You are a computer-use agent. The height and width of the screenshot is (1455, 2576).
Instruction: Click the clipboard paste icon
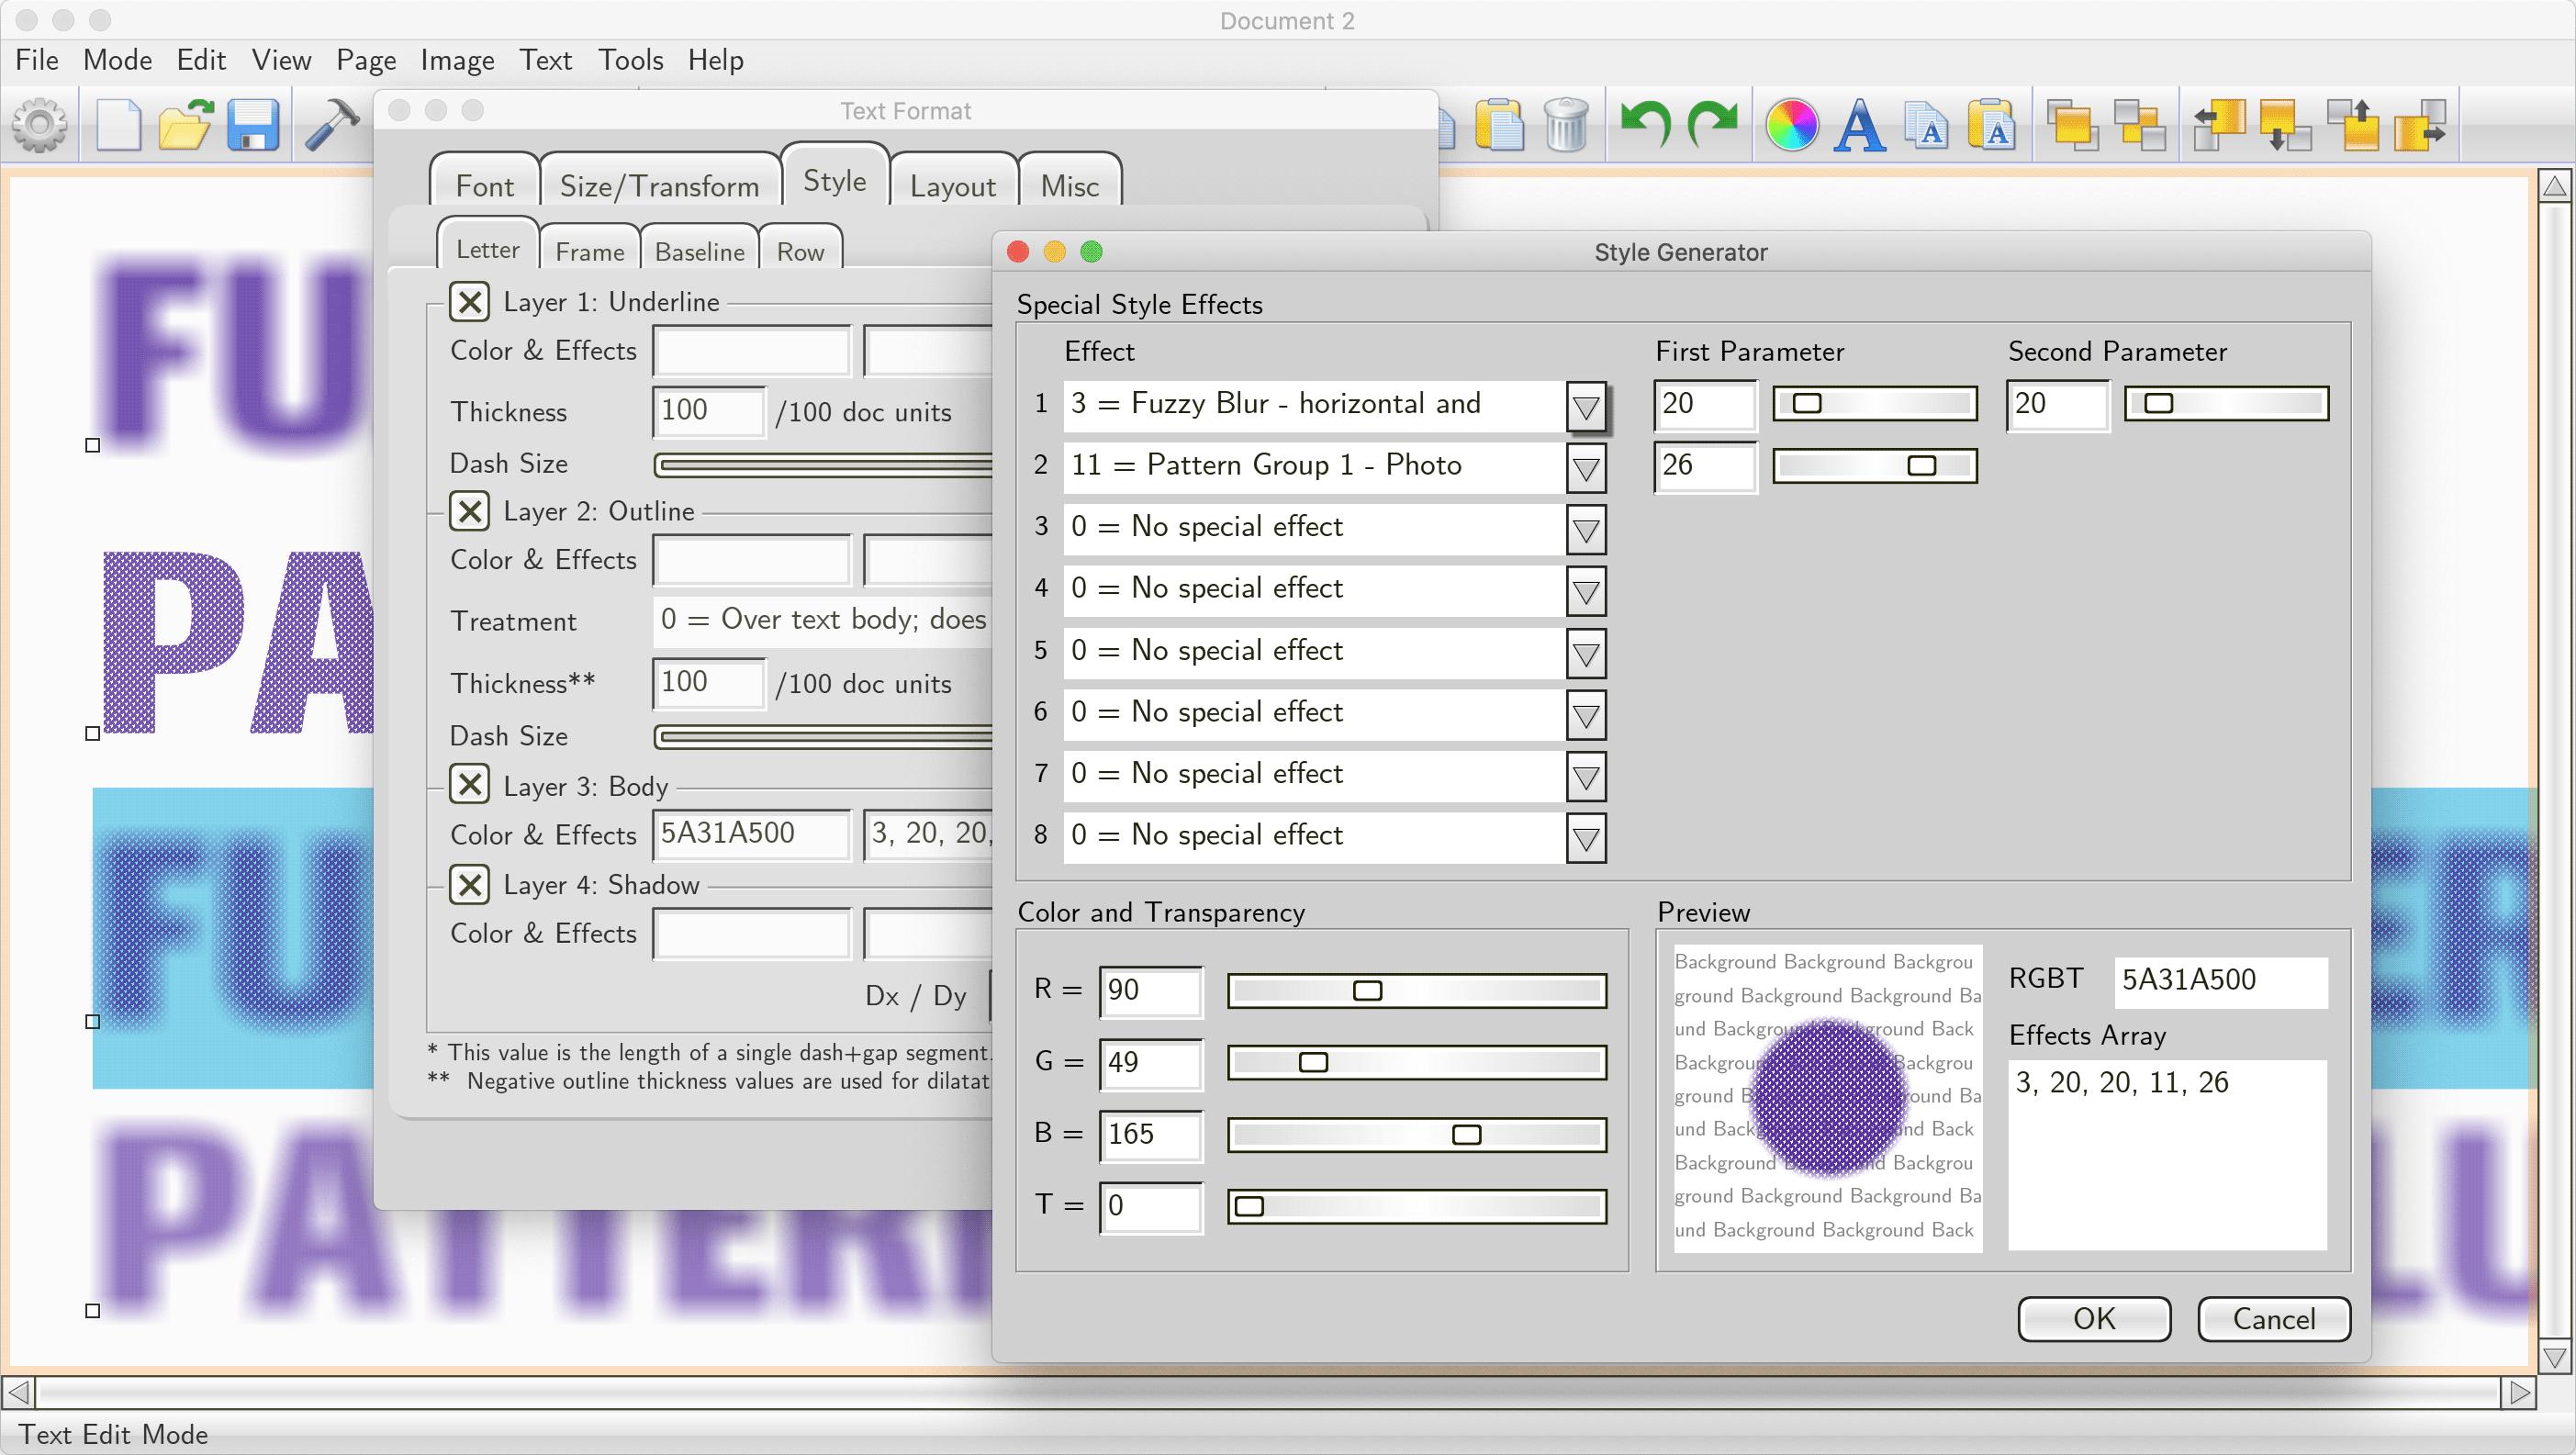(x=1499, y=125)
